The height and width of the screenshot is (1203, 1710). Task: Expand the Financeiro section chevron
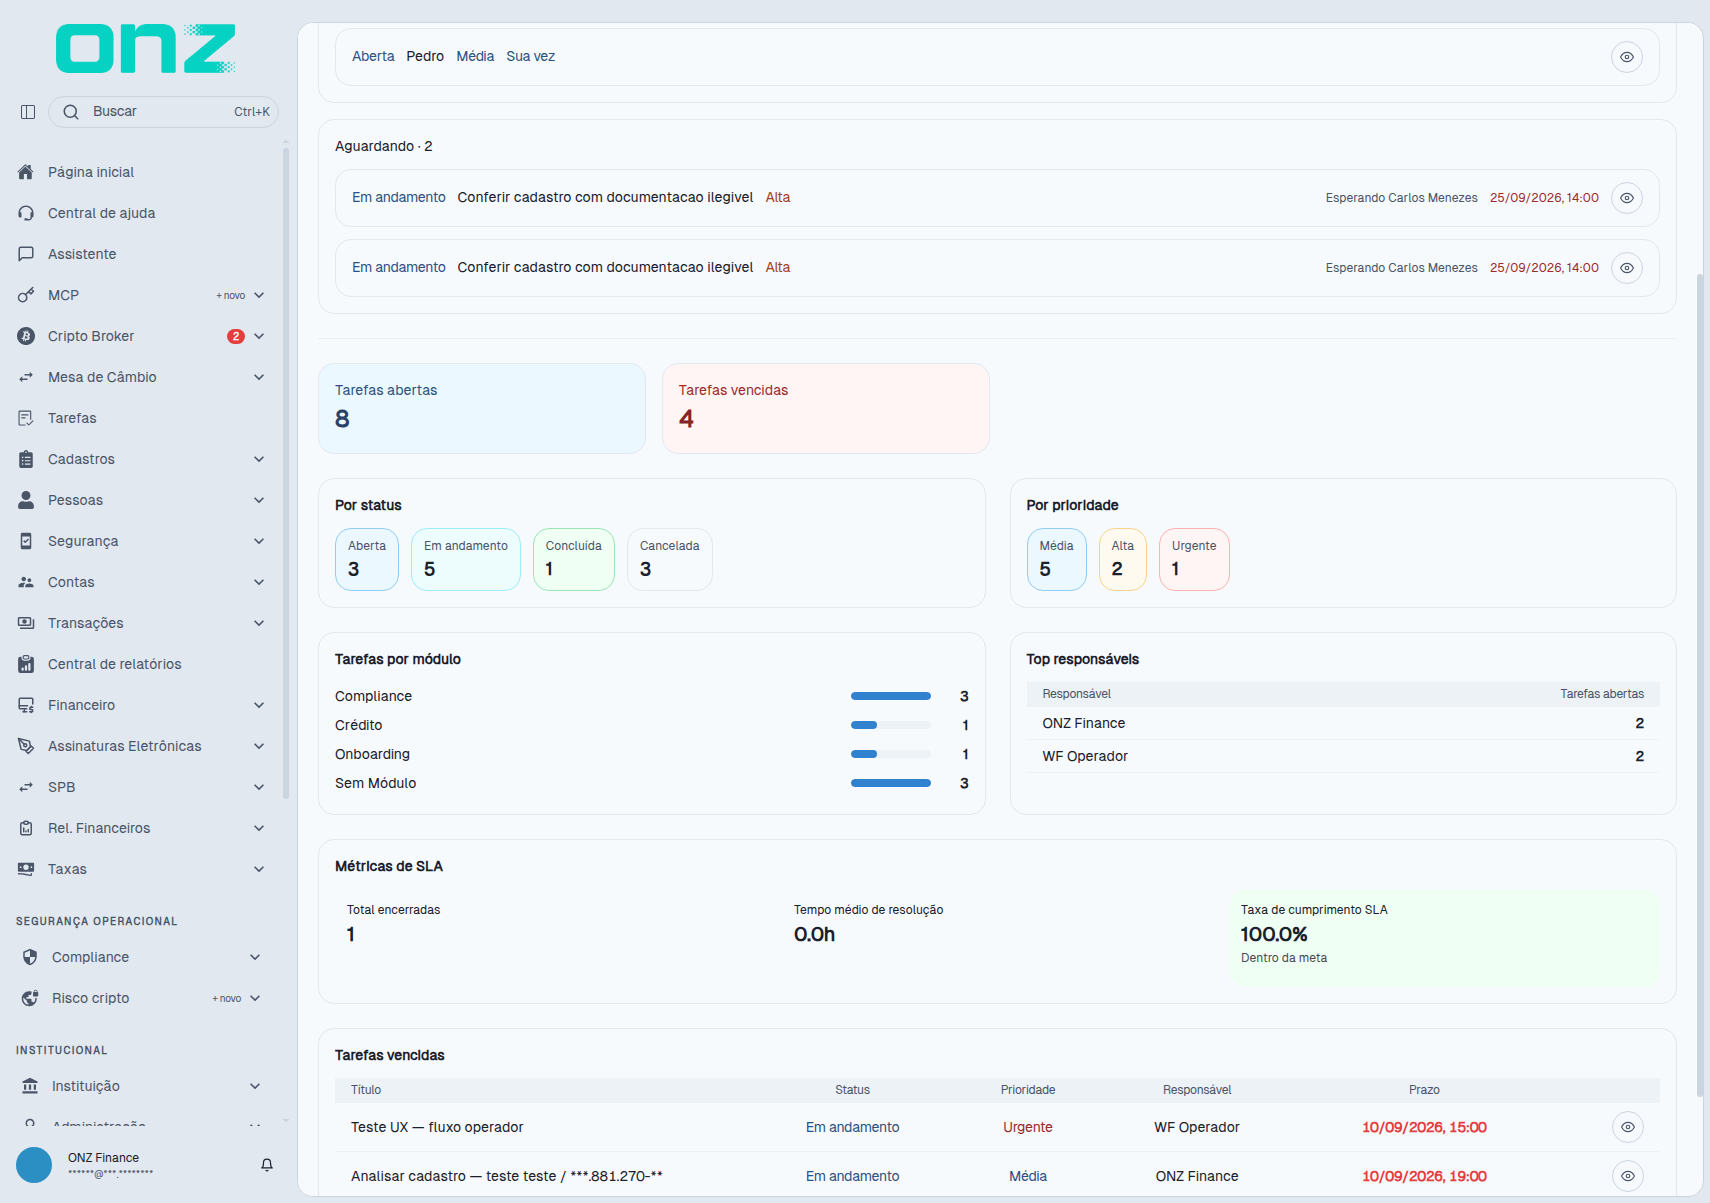click(x=259, y=705)
